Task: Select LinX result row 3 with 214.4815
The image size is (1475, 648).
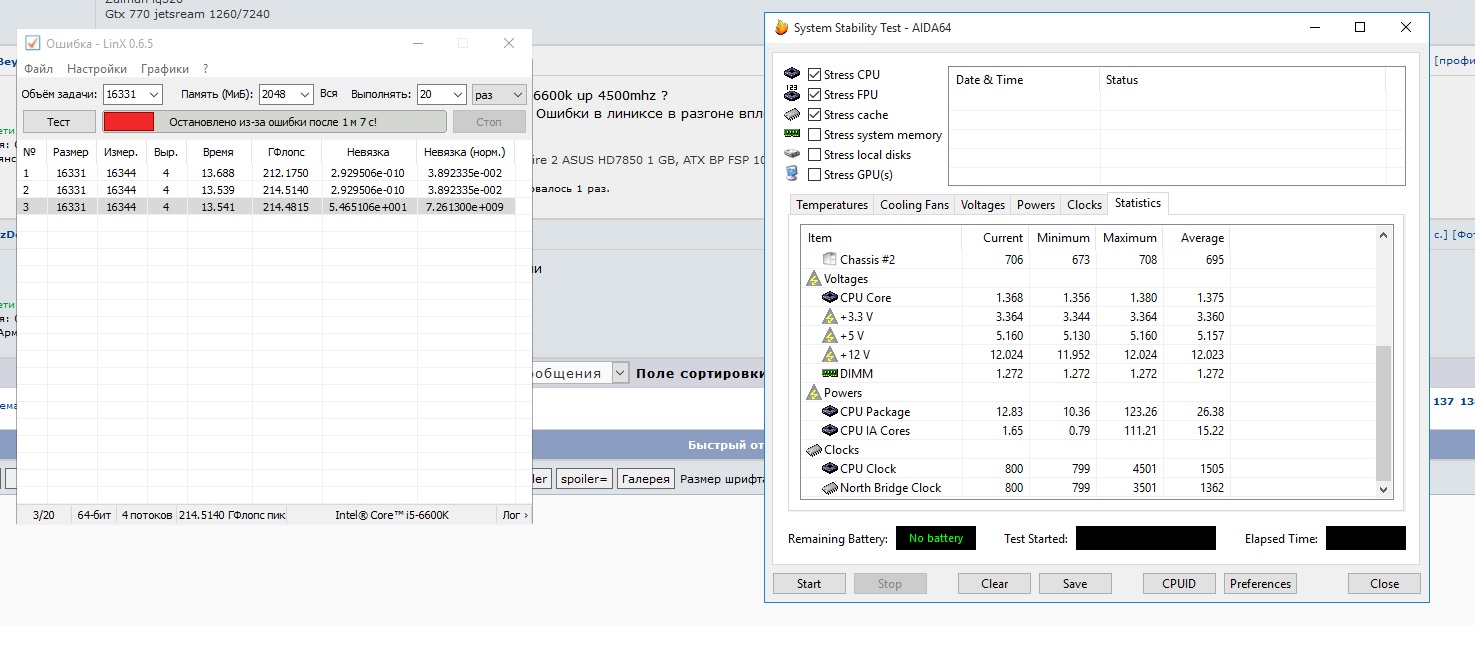Action: 266,207
